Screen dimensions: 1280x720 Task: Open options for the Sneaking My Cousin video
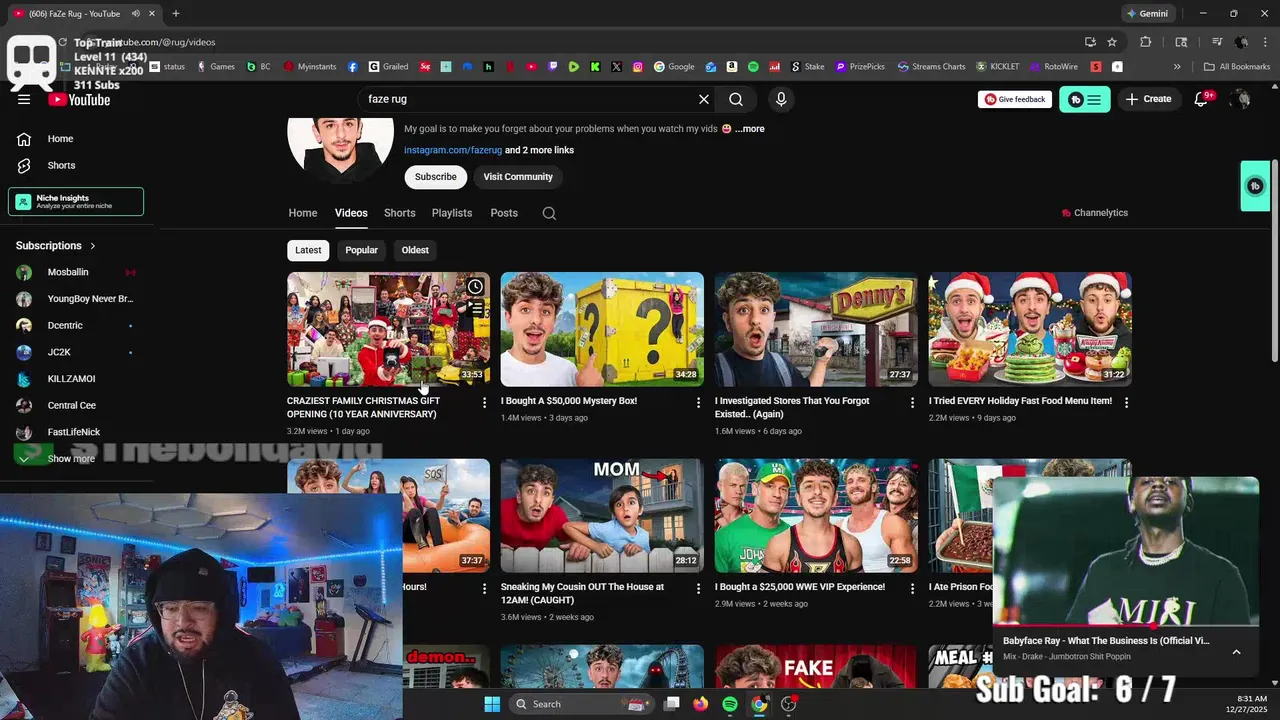point(698,588)
